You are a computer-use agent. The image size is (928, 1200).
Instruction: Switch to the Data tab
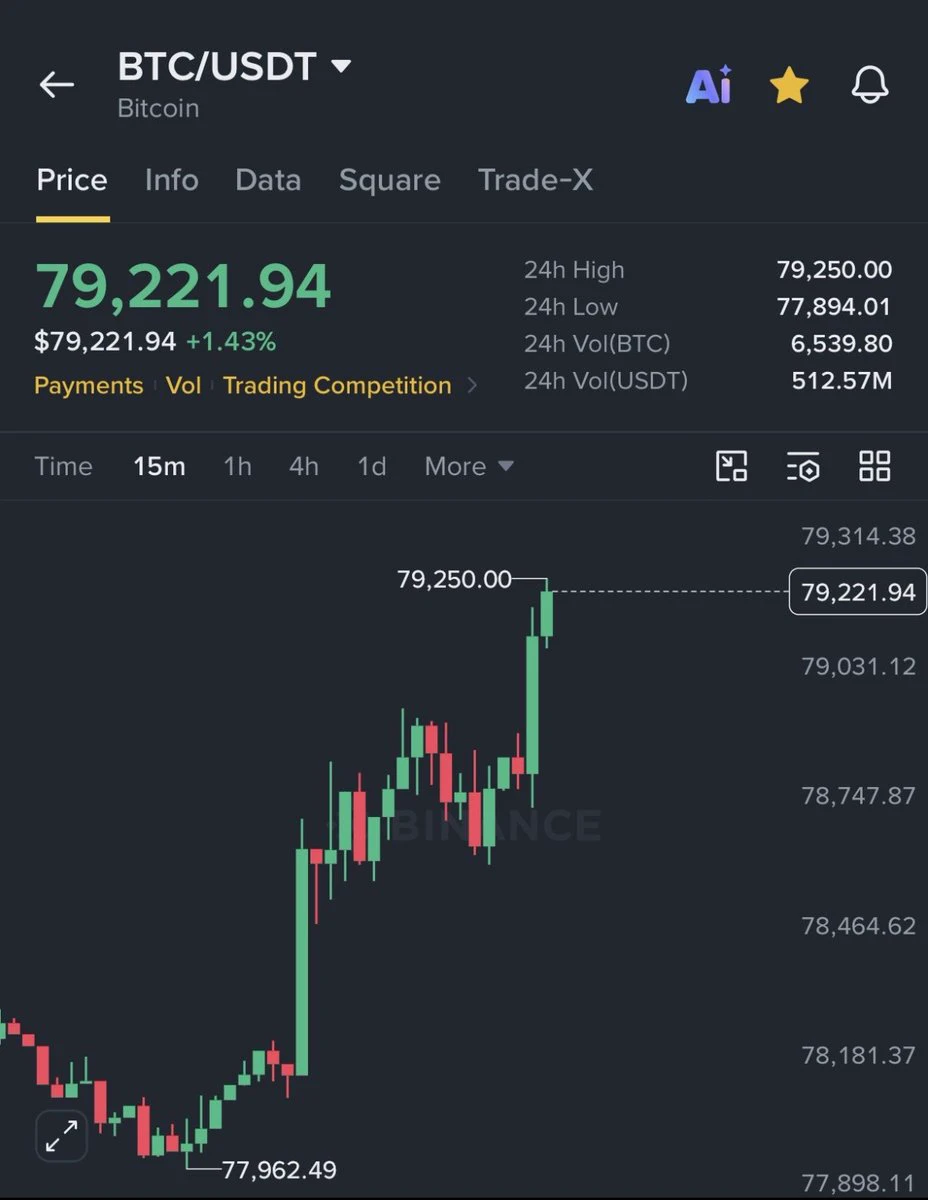click(x=268, y=180)
